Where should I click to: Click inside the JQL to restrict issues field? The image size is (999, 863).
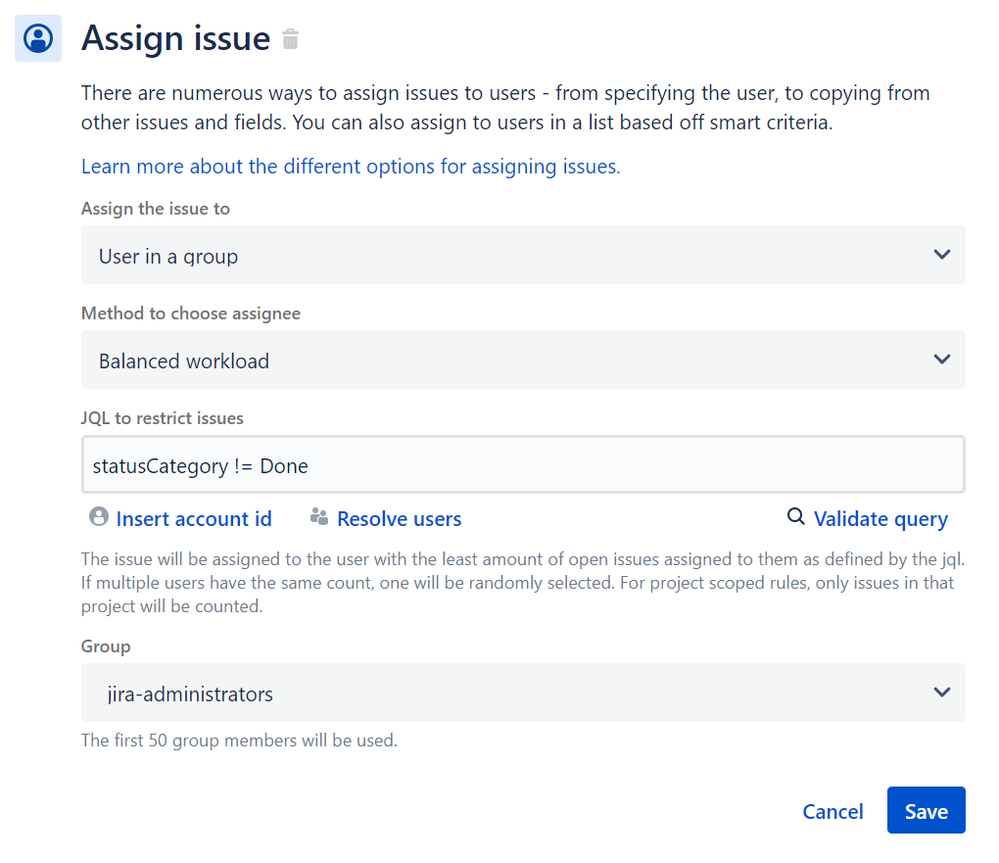pos(522,464)
